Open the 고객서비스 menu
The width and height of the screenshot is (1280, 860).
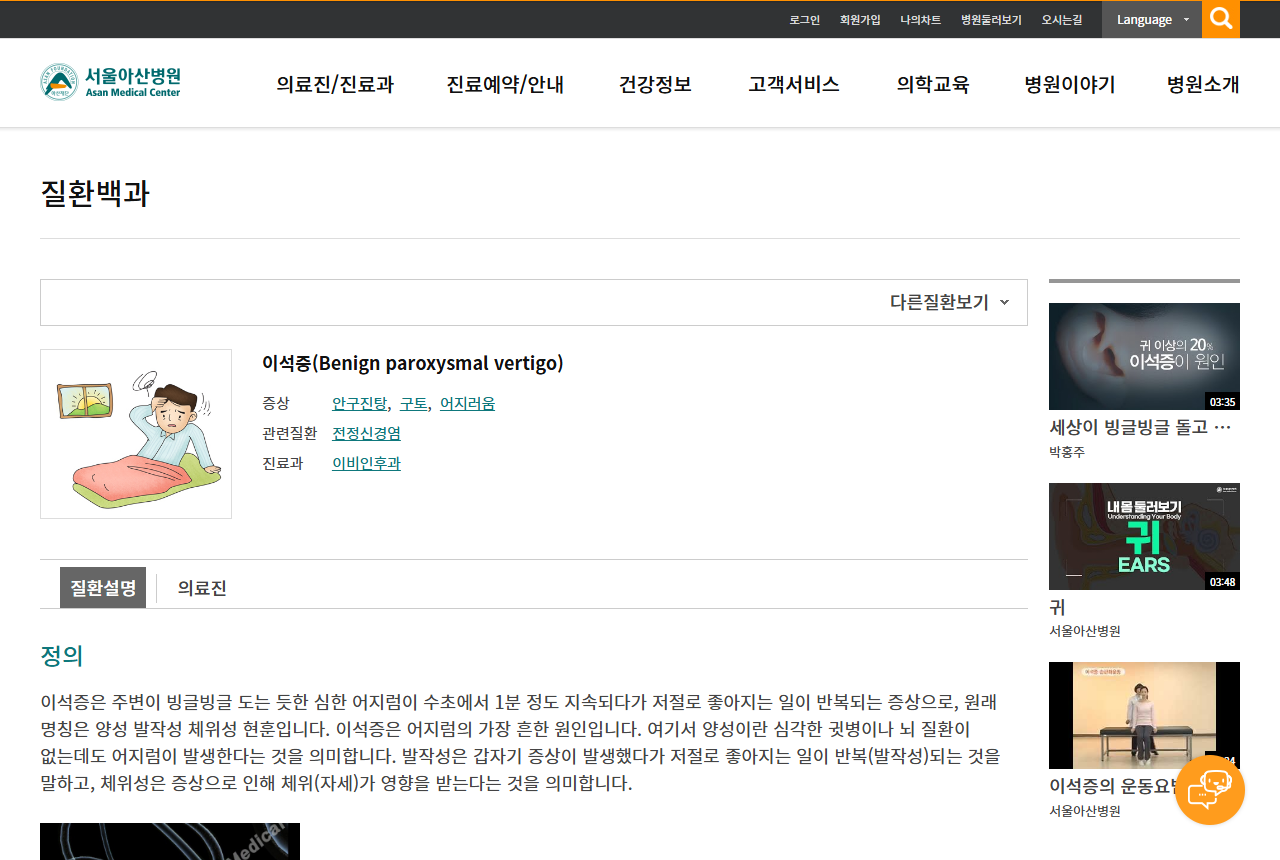[x=794, y=84]
